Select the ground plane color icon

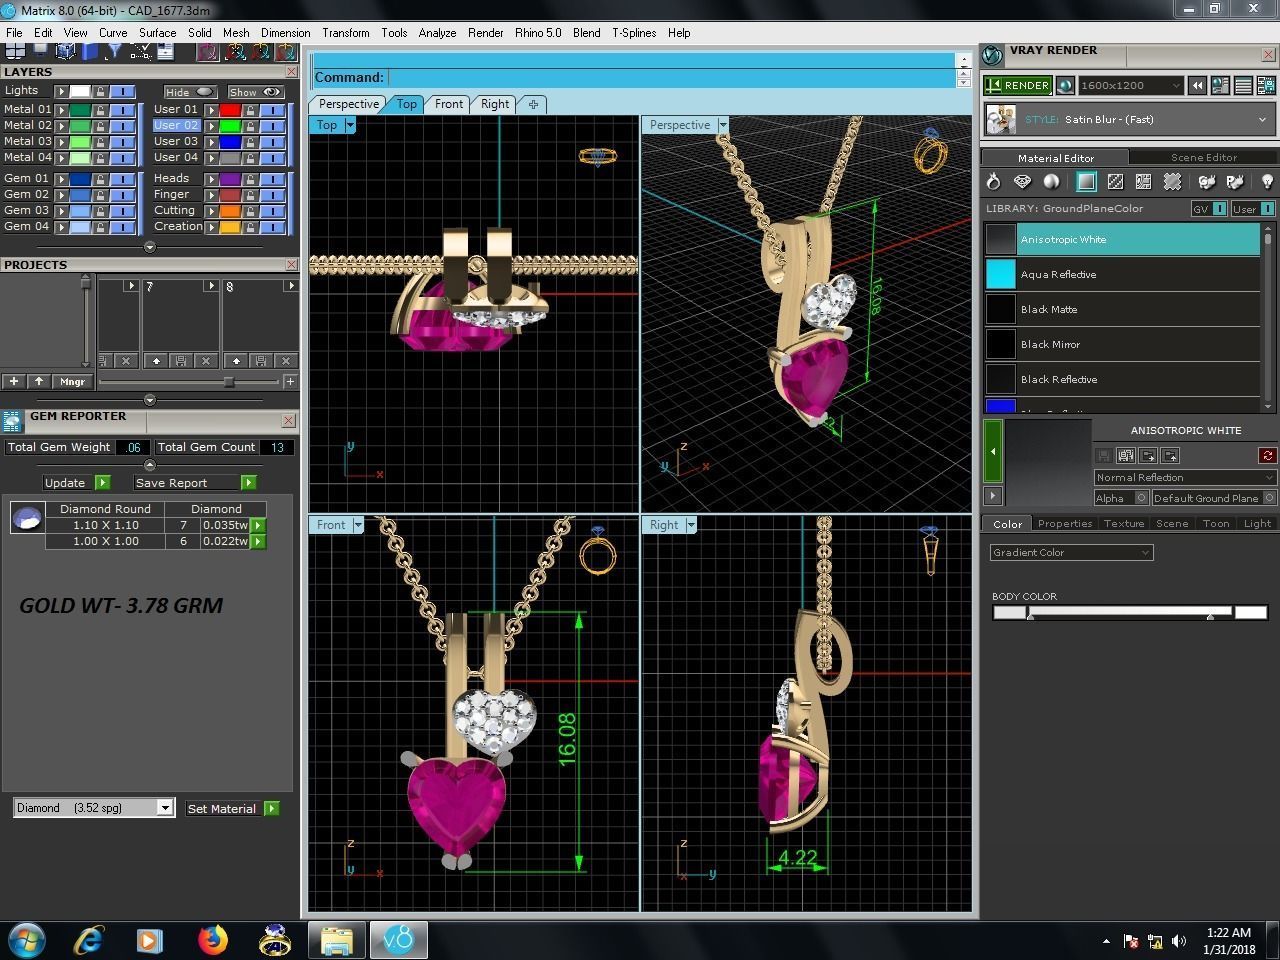tap(1086, 181)
